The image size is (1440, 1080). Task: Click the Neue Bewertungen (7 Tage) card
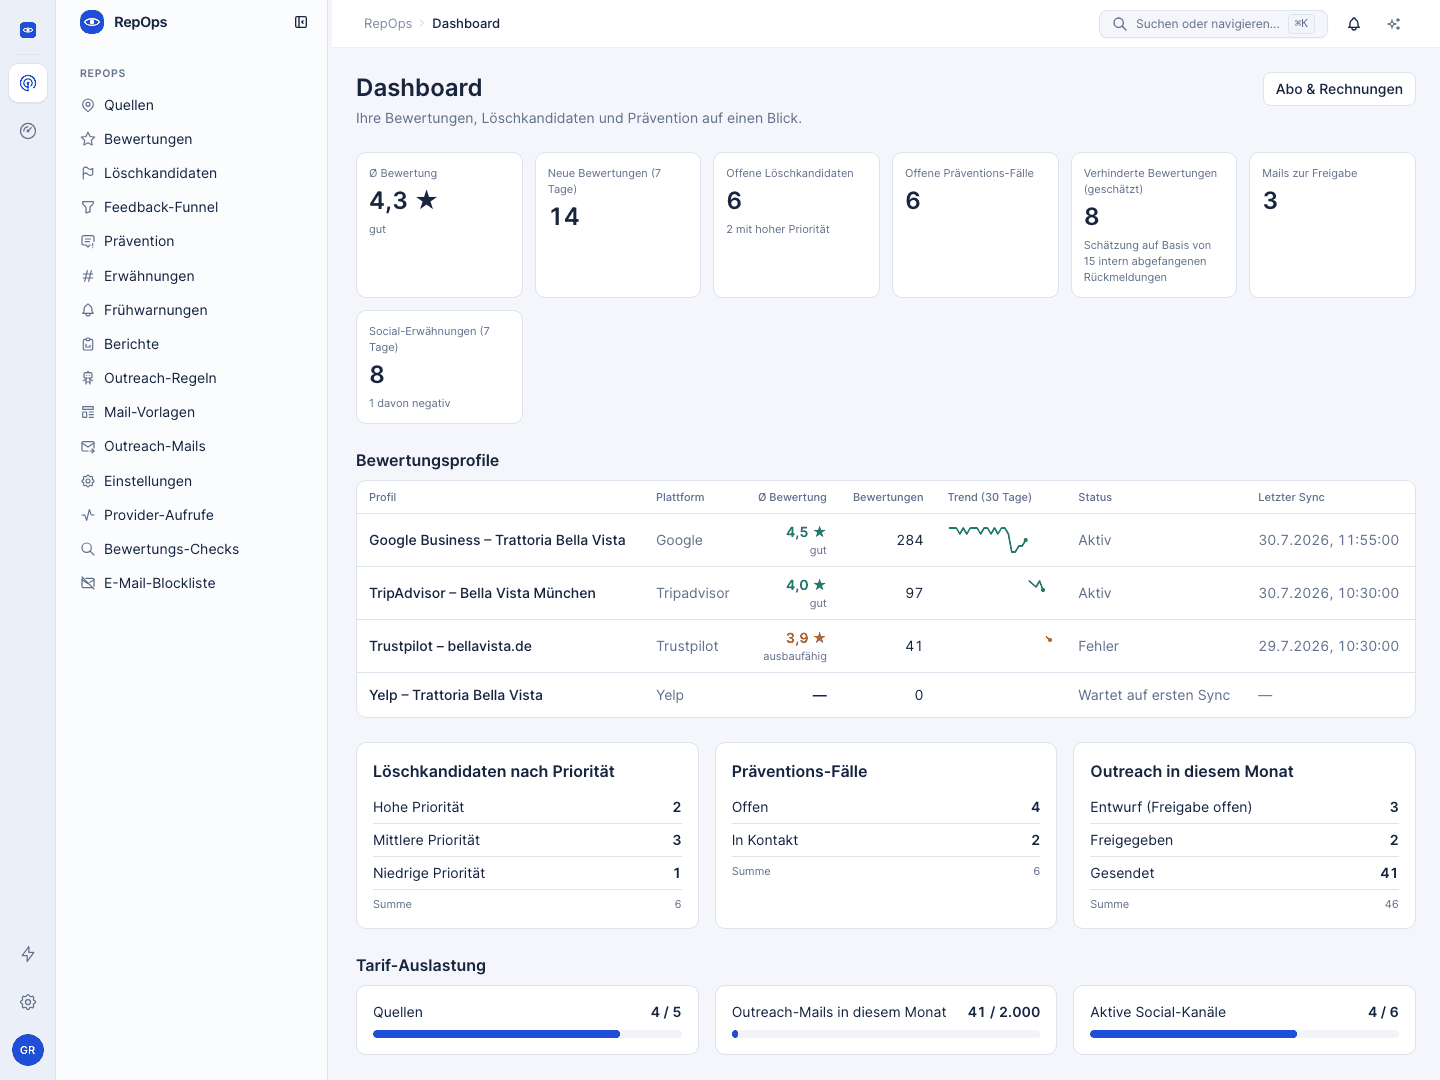coord(618,225)
